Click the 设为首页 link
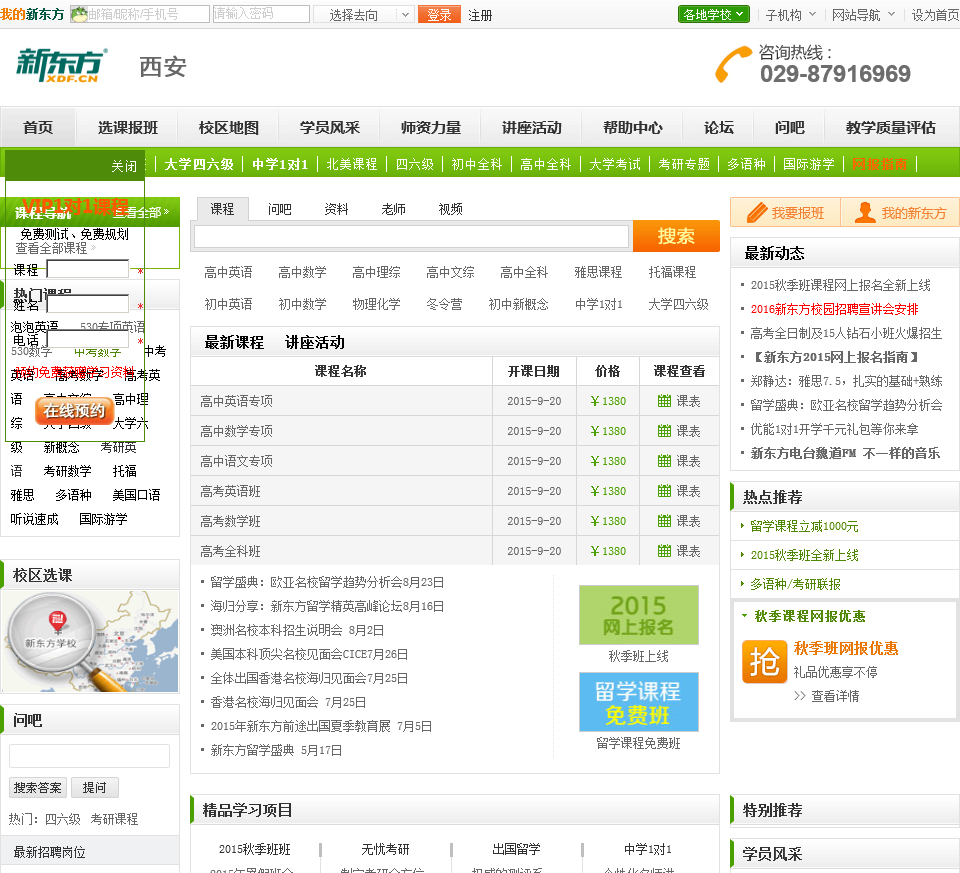960x873 pixels. pyautogui.click(x=935, y=15)
